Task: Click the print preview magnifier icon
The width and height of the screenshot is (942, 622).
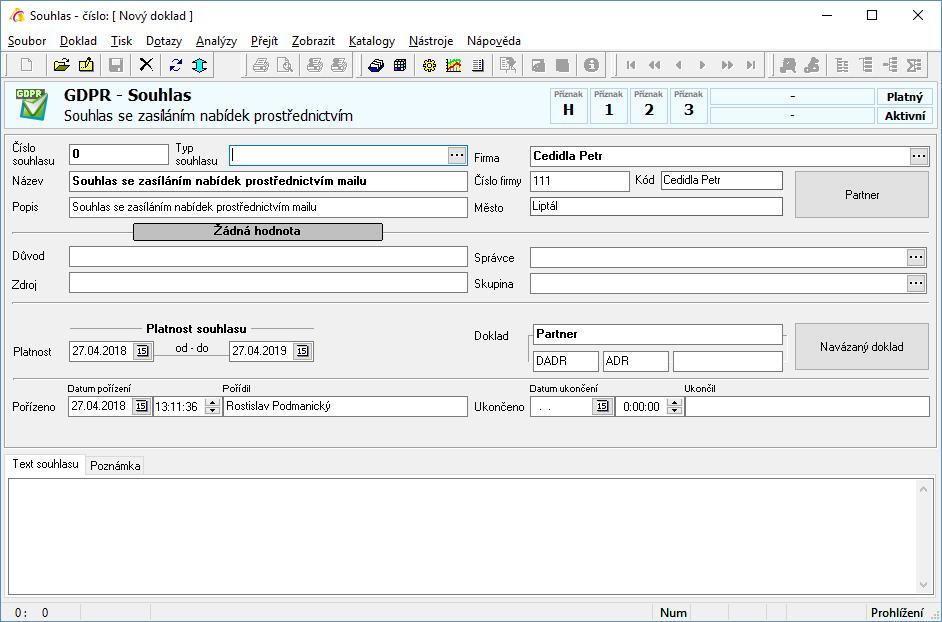Action: (x=284, y=65)
